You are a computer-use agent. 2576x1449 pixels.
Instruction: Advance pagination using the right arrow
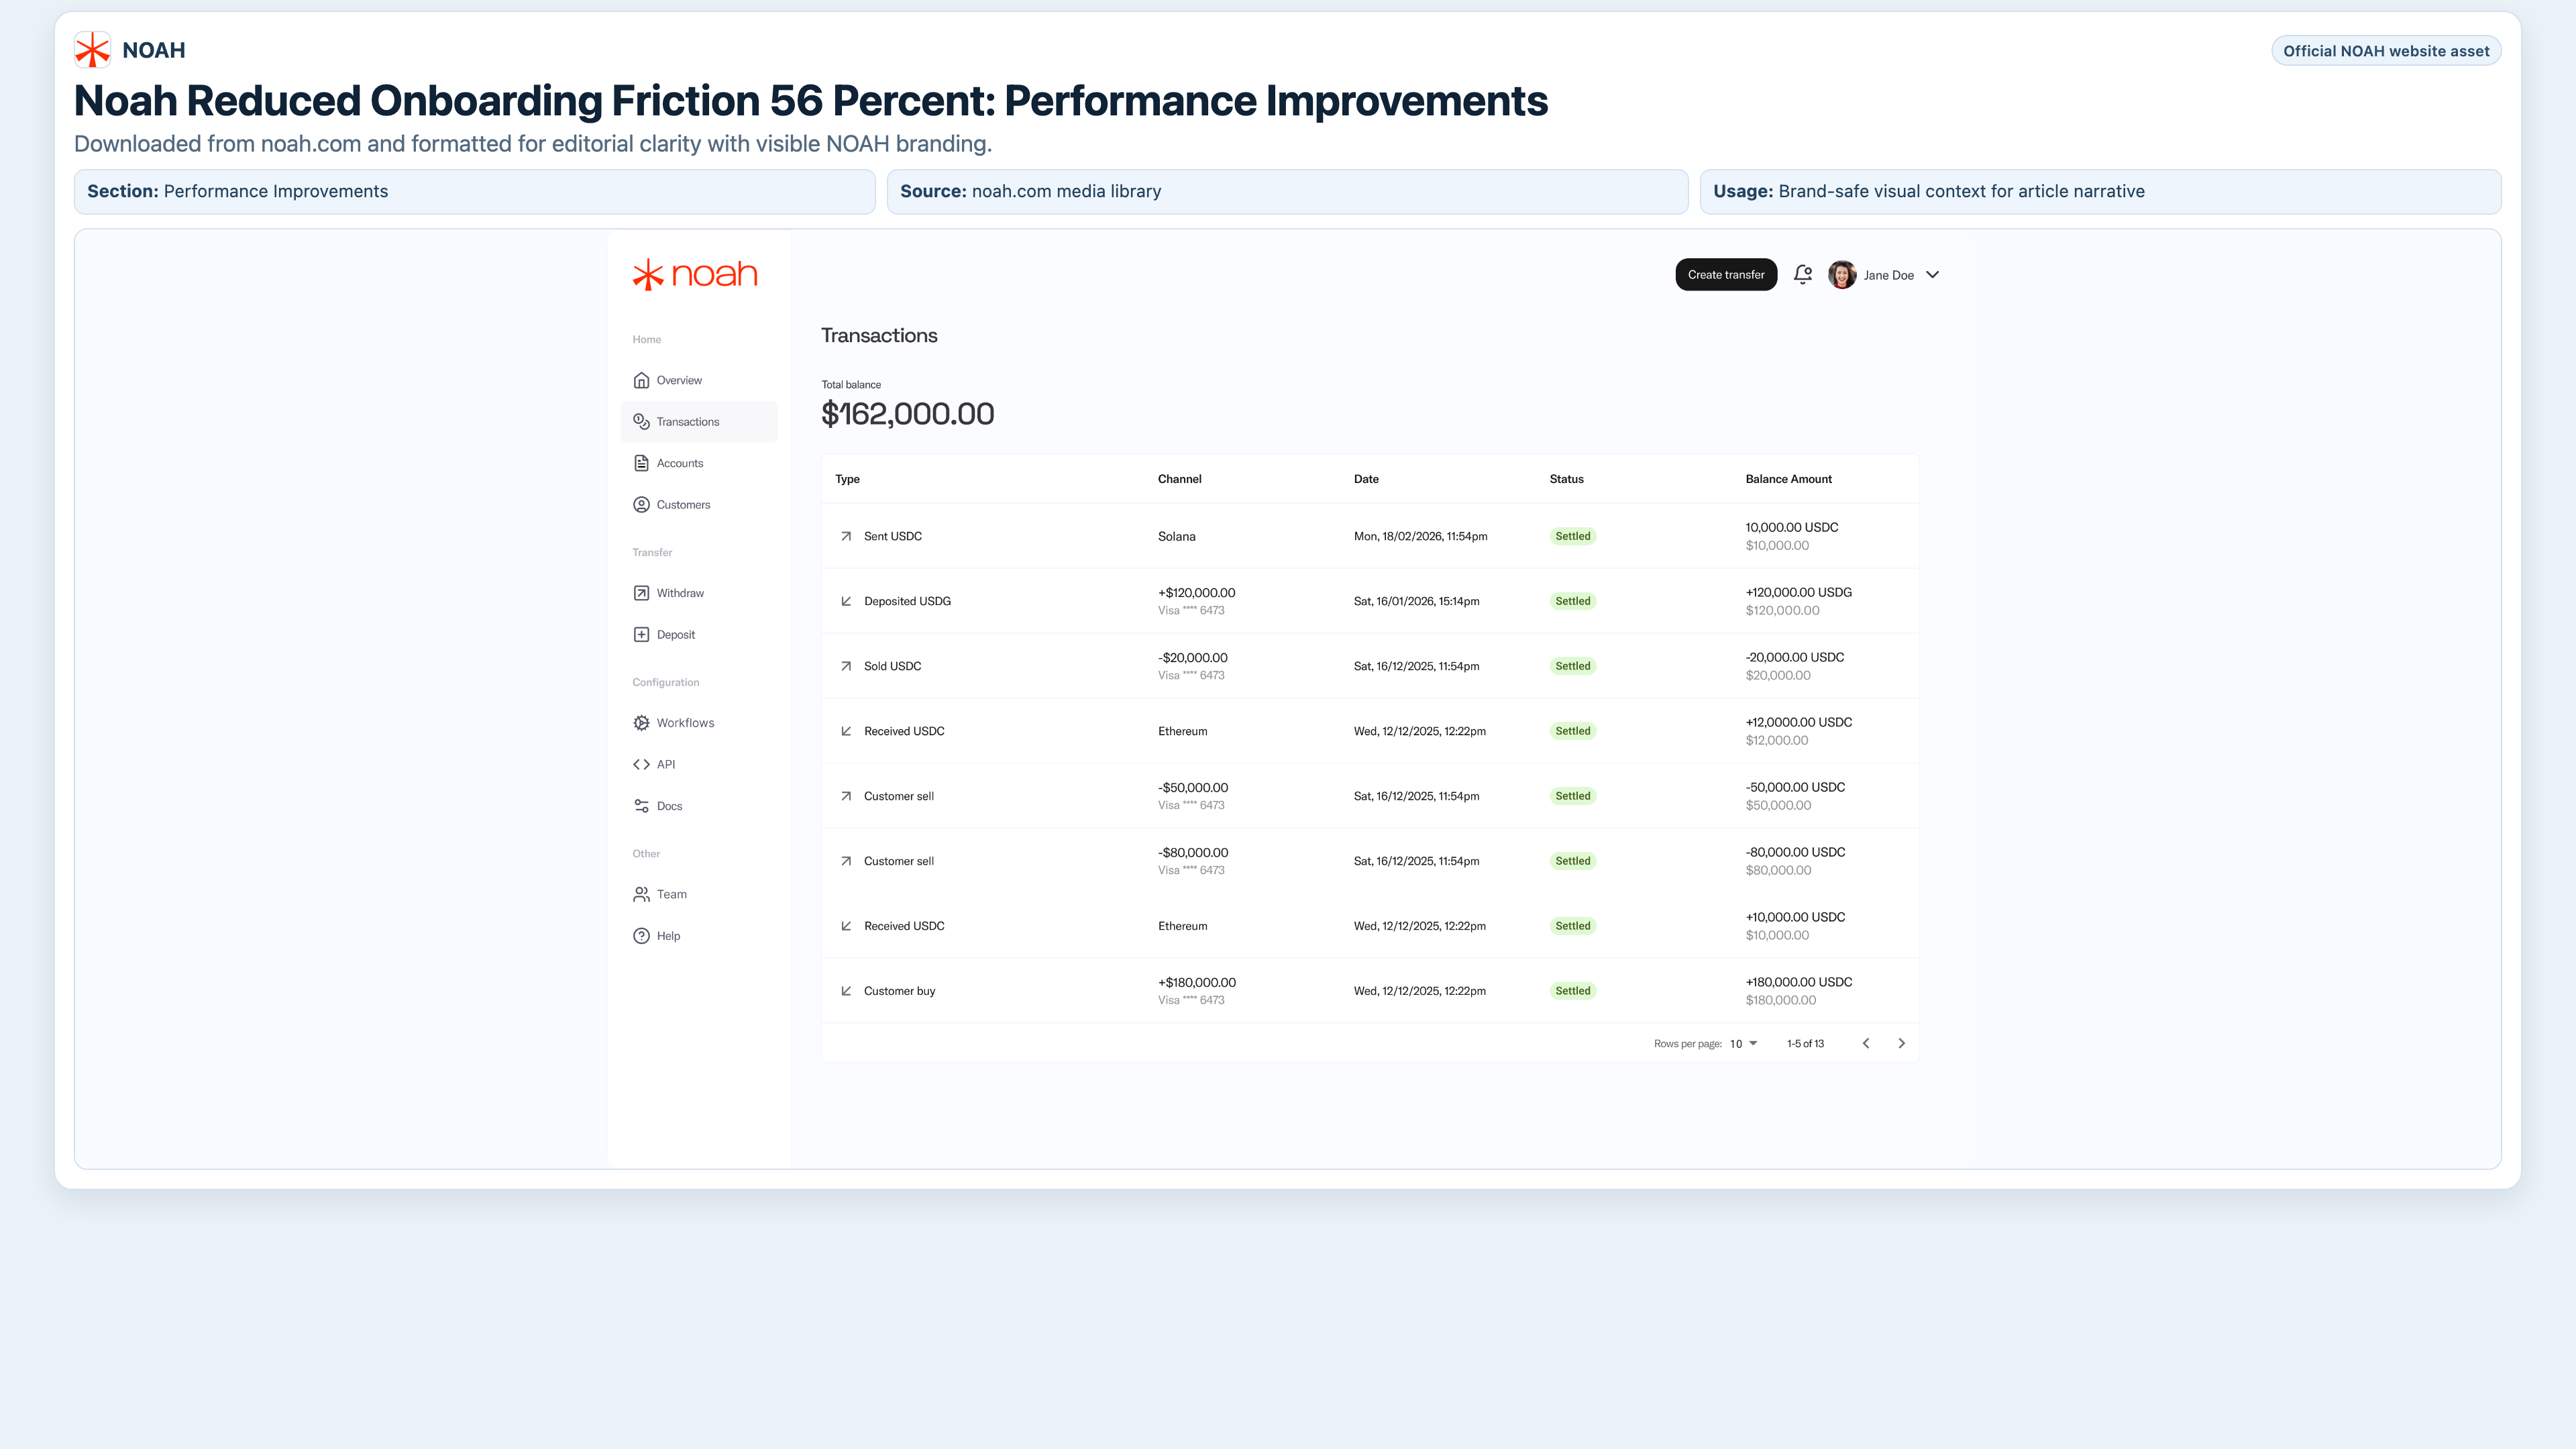tap(1901, 1043)
